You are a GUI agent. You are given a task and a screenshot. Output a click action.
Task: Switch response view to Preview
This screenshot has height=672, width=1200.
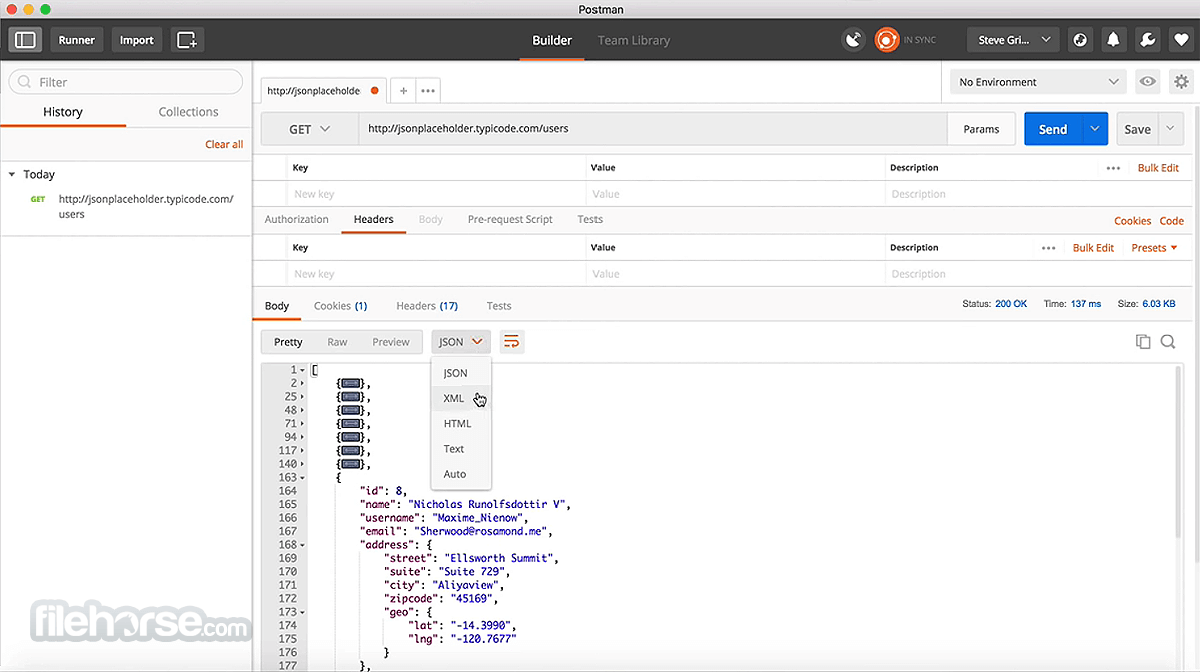(391, 342)
